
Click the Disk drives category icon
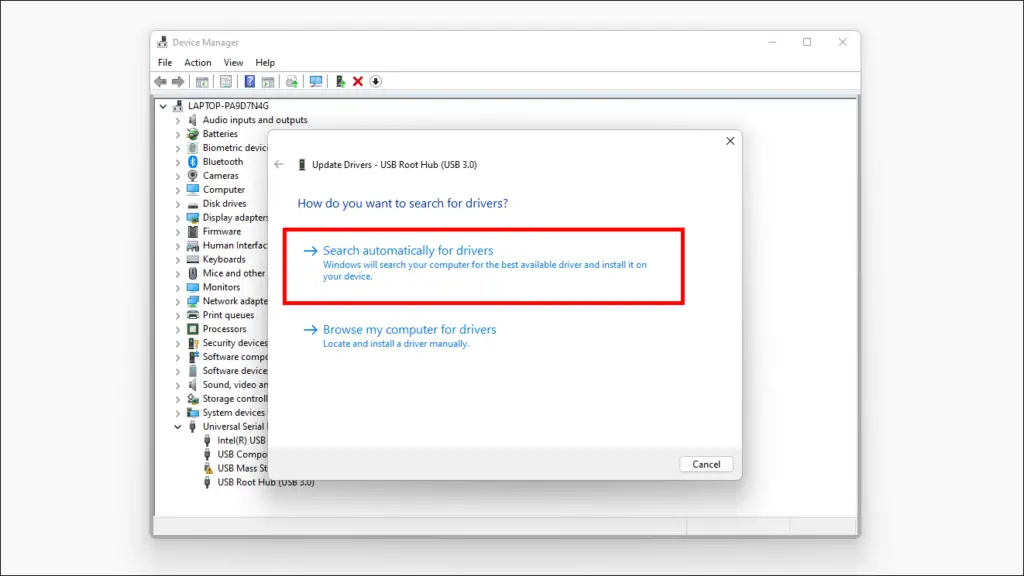click(193, 204)
